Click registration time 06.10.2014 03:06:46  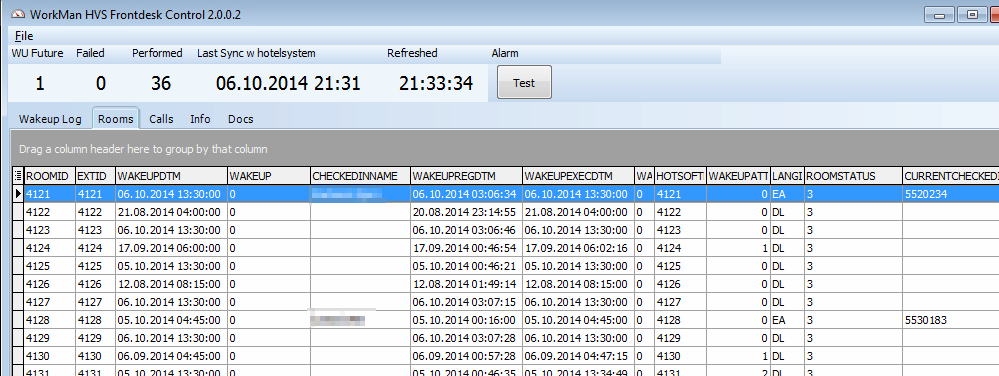(x=466, y=230)
